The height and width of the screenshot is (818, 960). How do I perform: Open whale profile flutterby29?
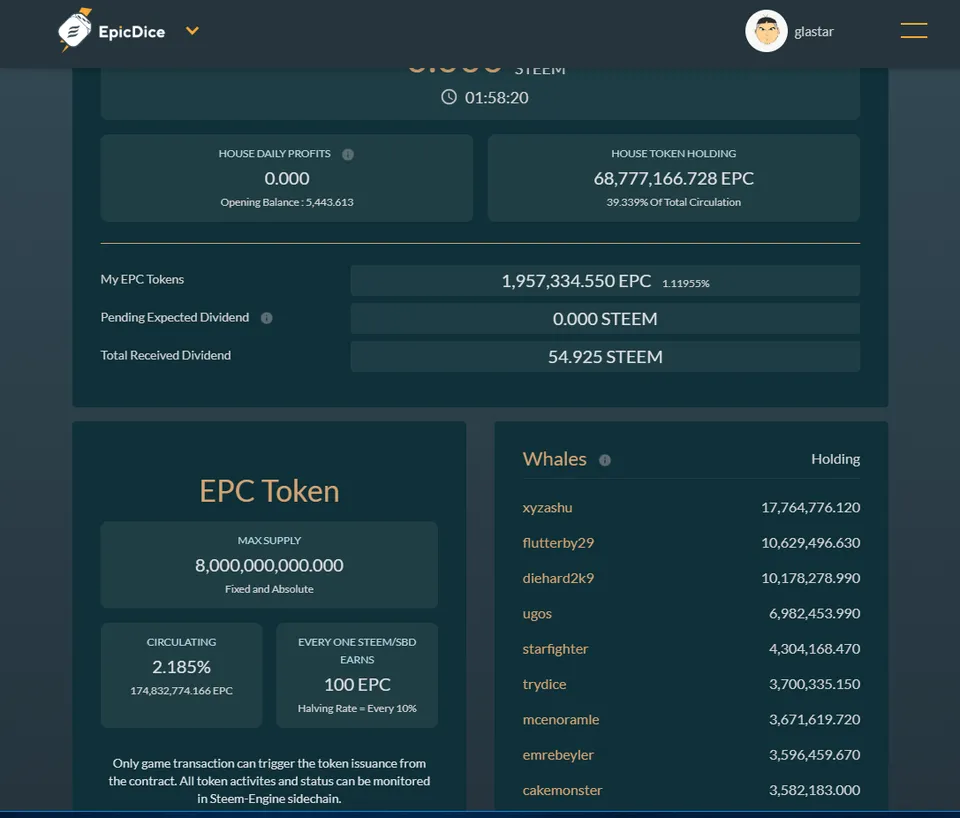(x=558, y=543)
